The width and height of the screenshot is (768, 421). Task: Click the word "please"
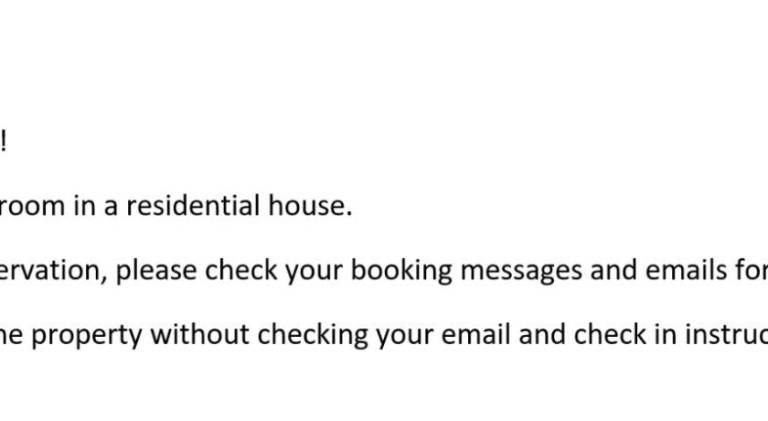point(156,271)
